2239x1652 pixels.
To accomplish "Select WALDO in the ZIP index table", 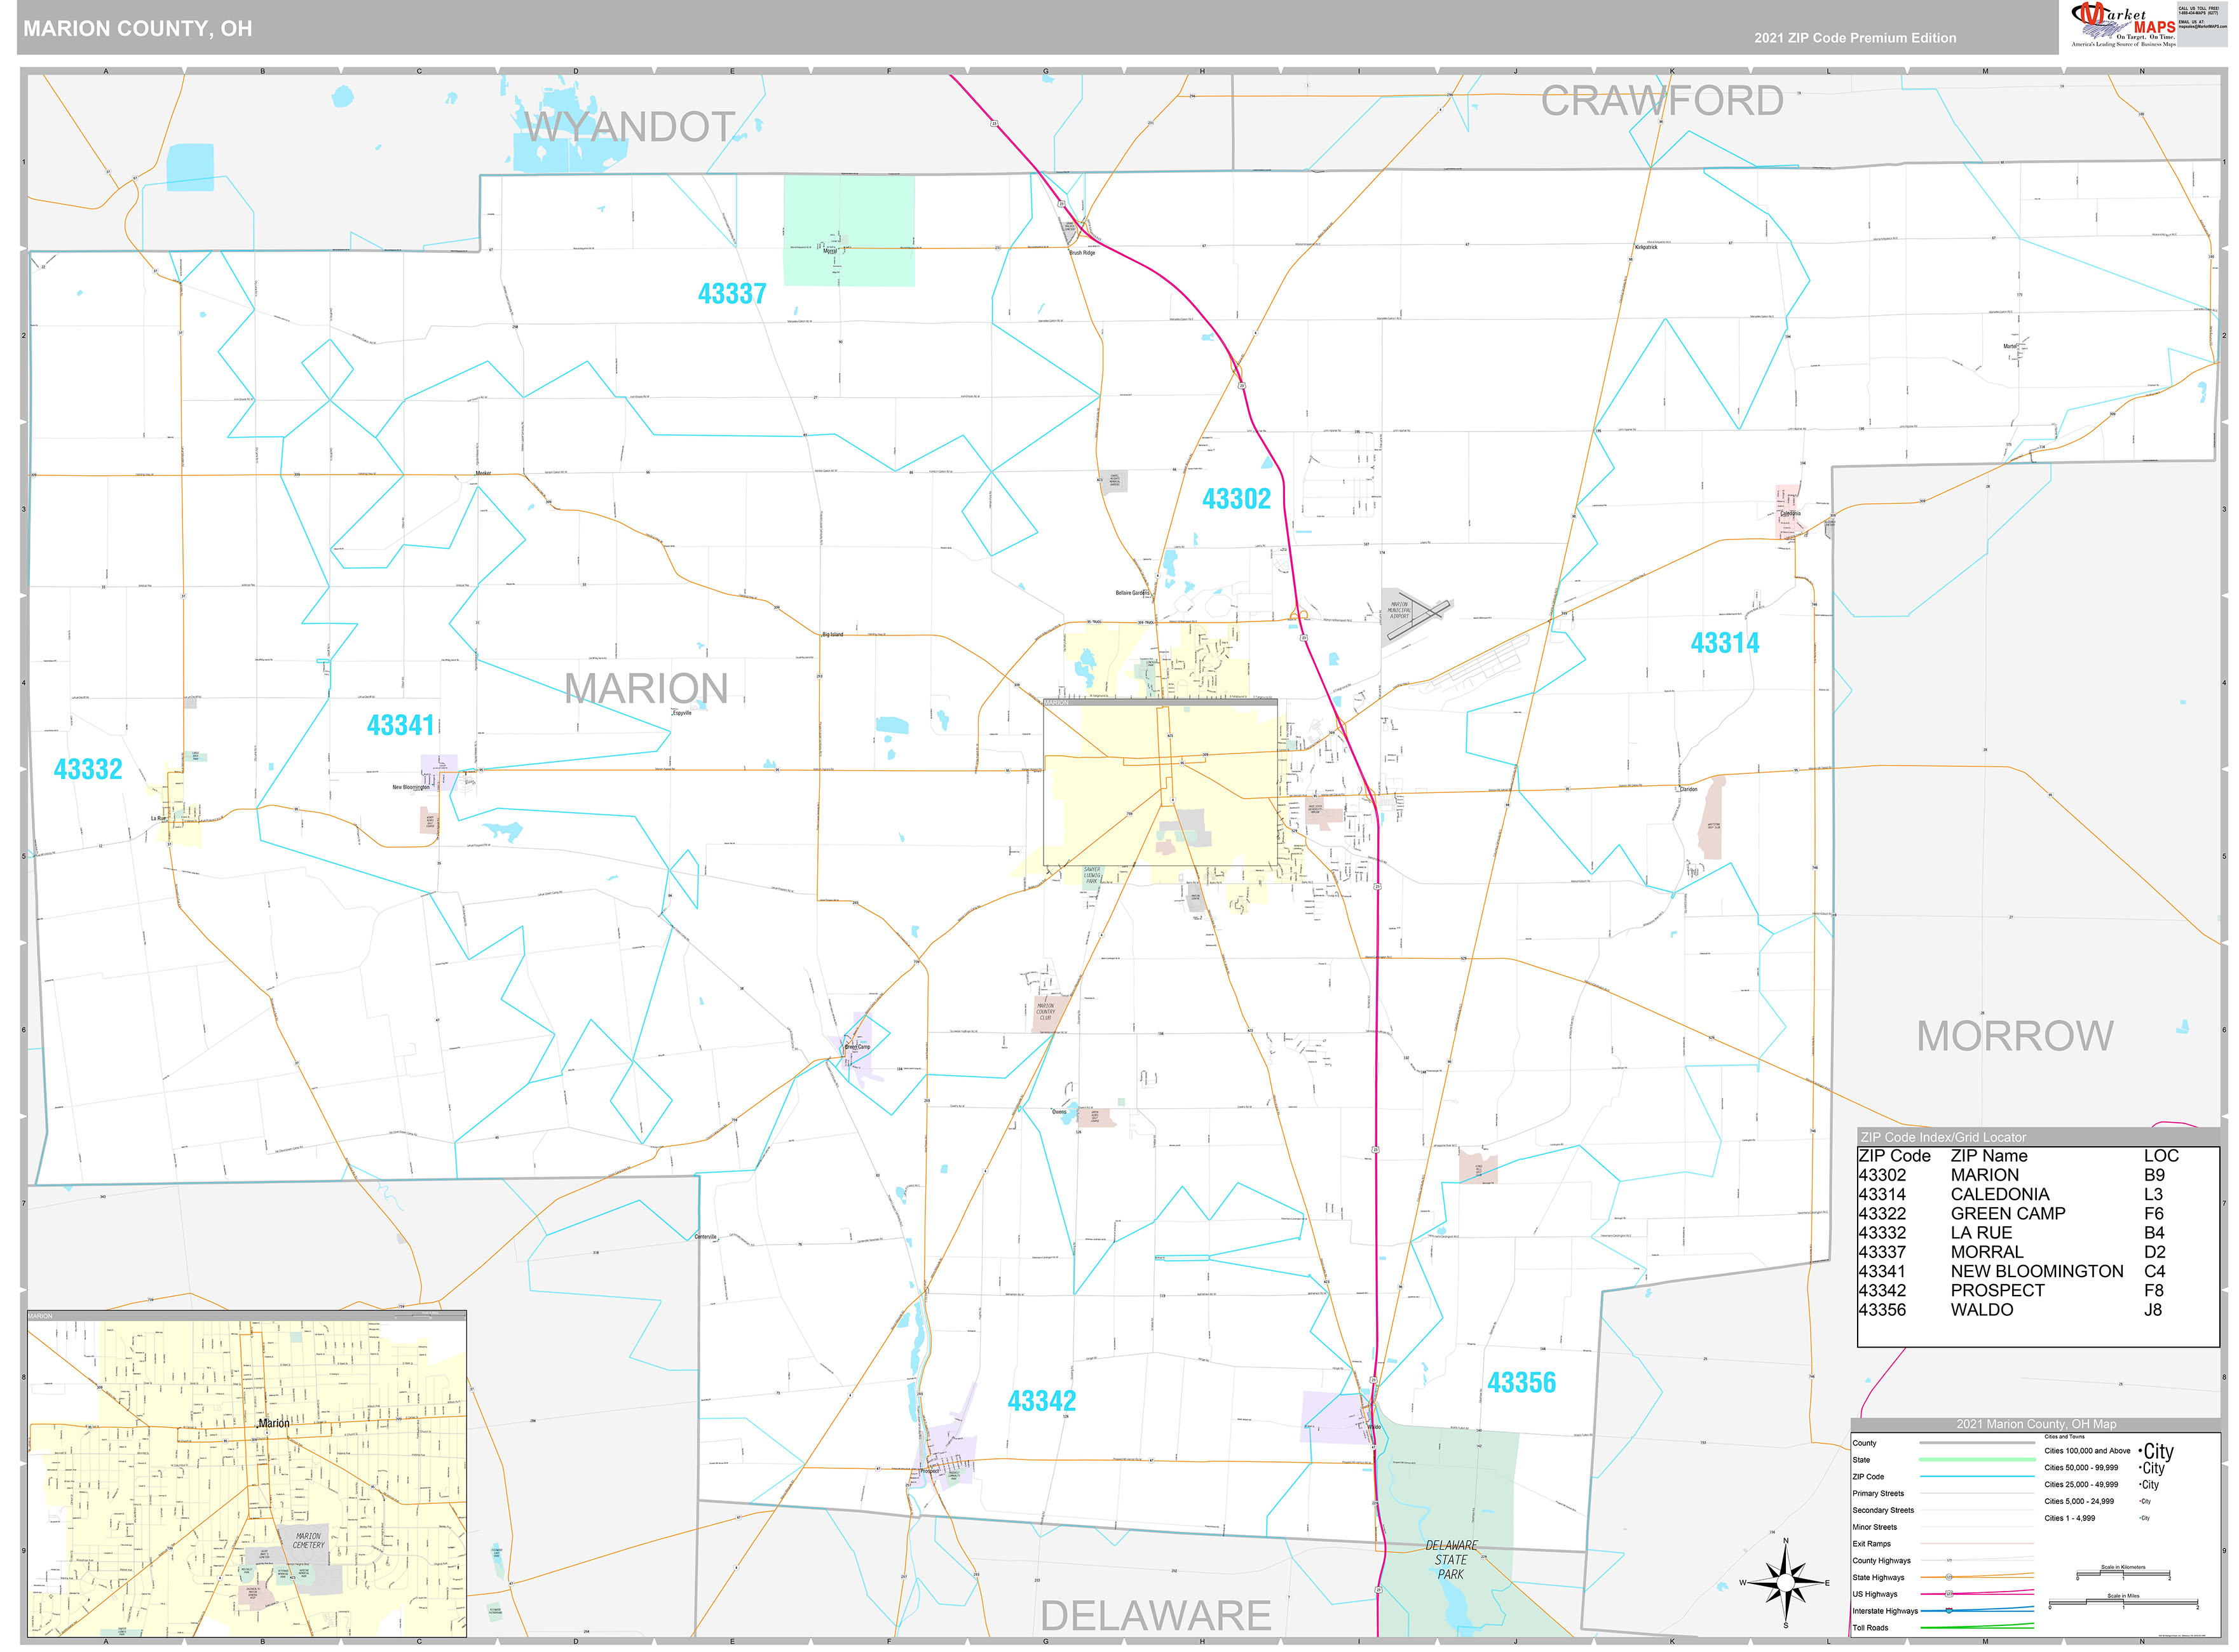I will (x=1982, y=1310).
